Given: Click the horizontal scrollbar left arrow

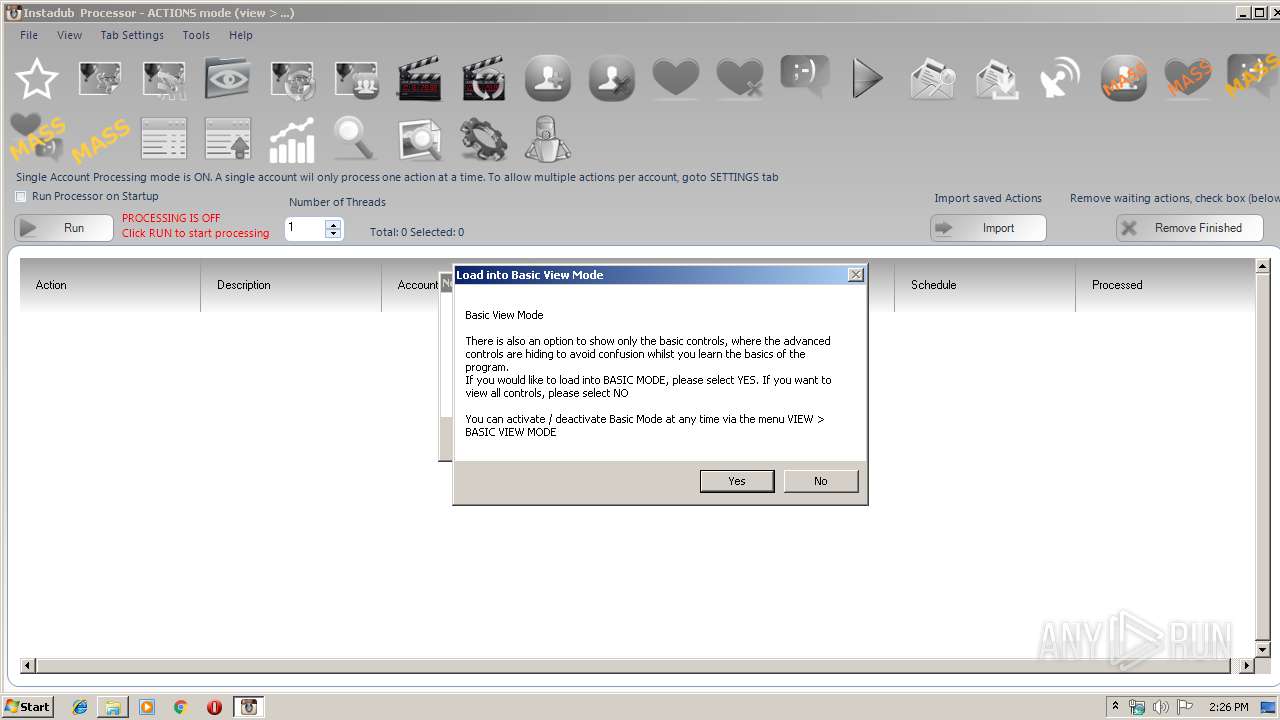Looking at the screenshot, I should click(x=28, y=665).
